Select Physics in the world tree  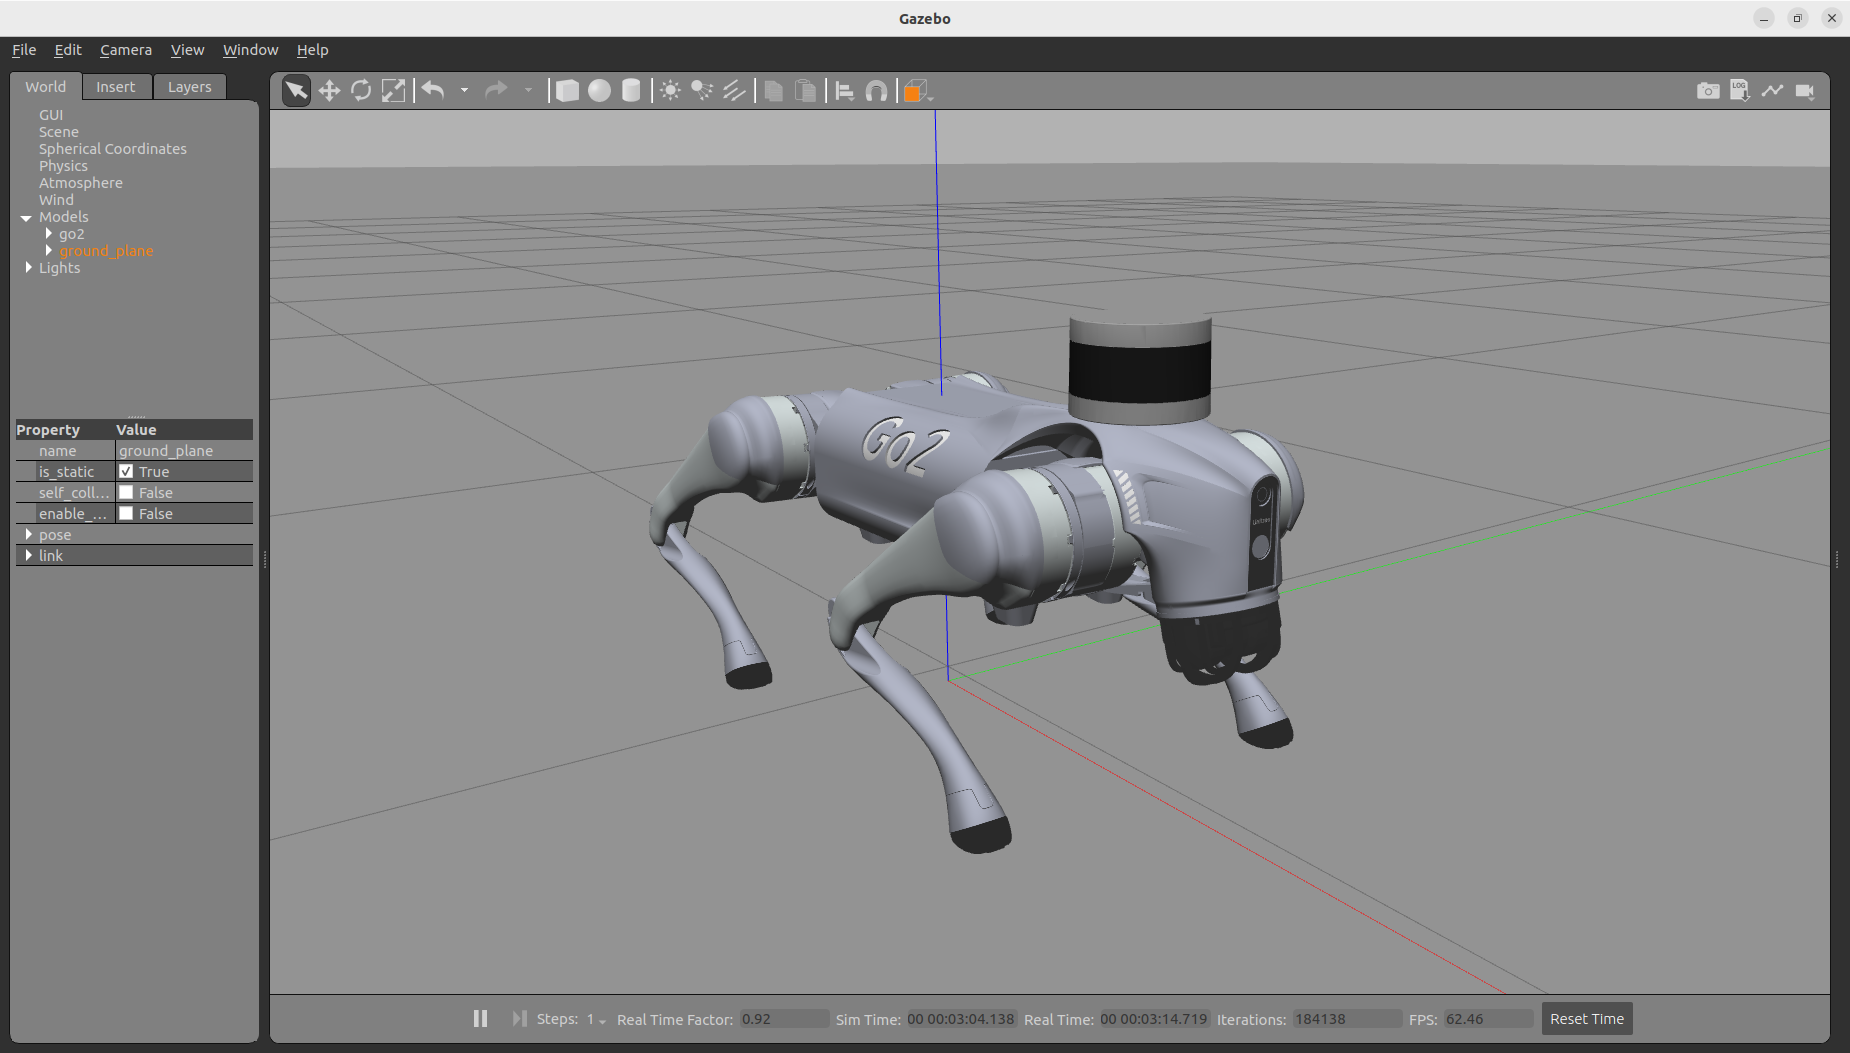pyautogui.click(x=63, y=166)
